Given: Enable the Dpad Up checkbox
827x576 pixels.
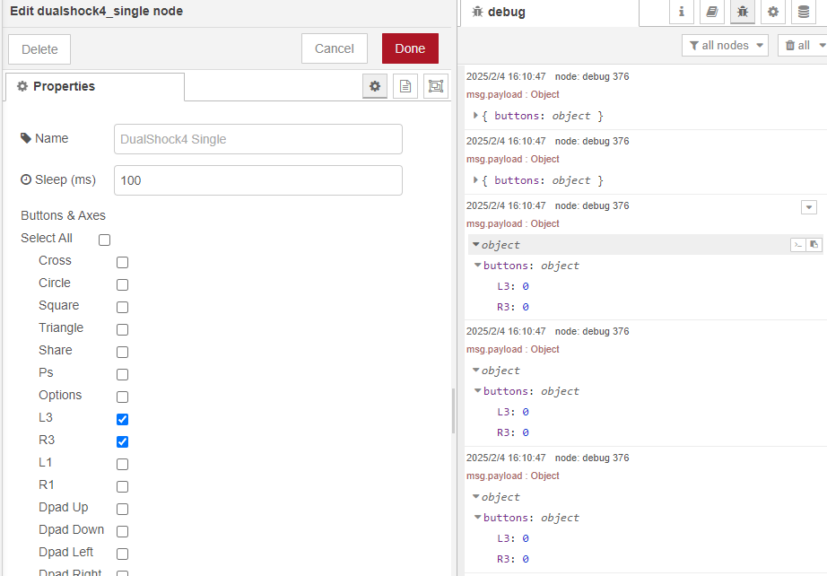Looking at the screenshot, I should [122, 509].
